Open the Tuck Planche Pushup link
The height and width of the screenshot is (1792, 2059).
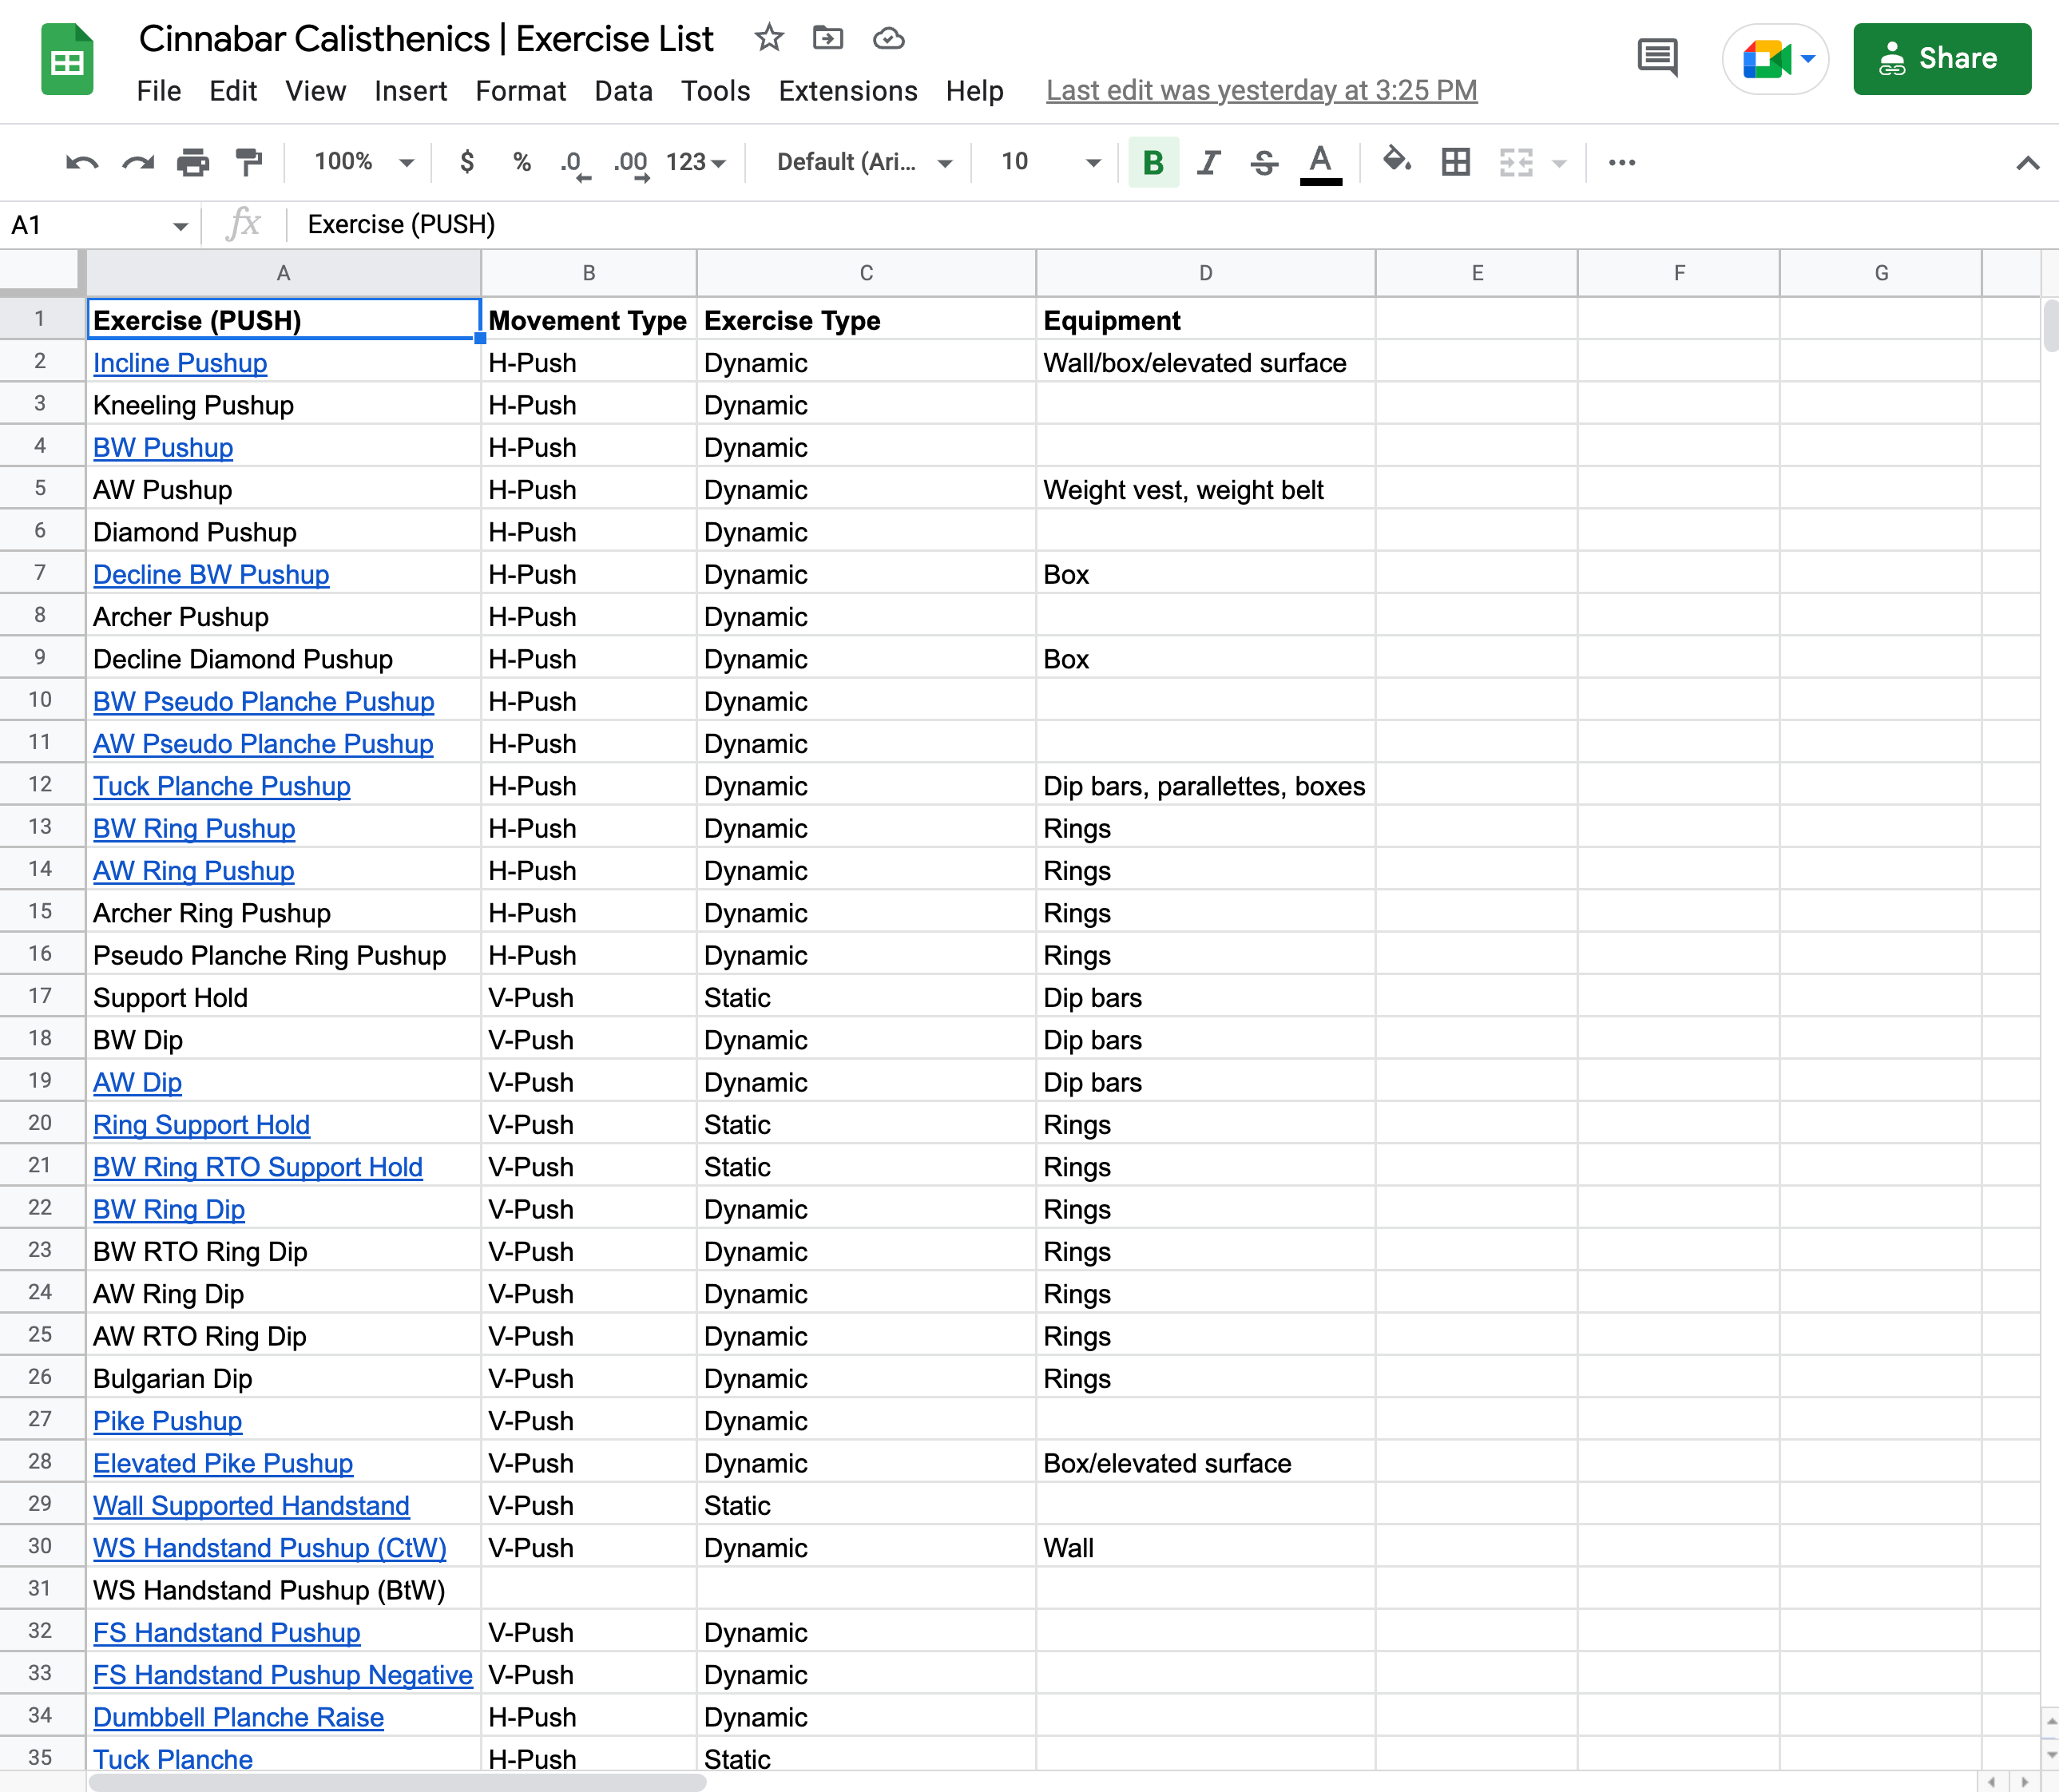[222, 786]
